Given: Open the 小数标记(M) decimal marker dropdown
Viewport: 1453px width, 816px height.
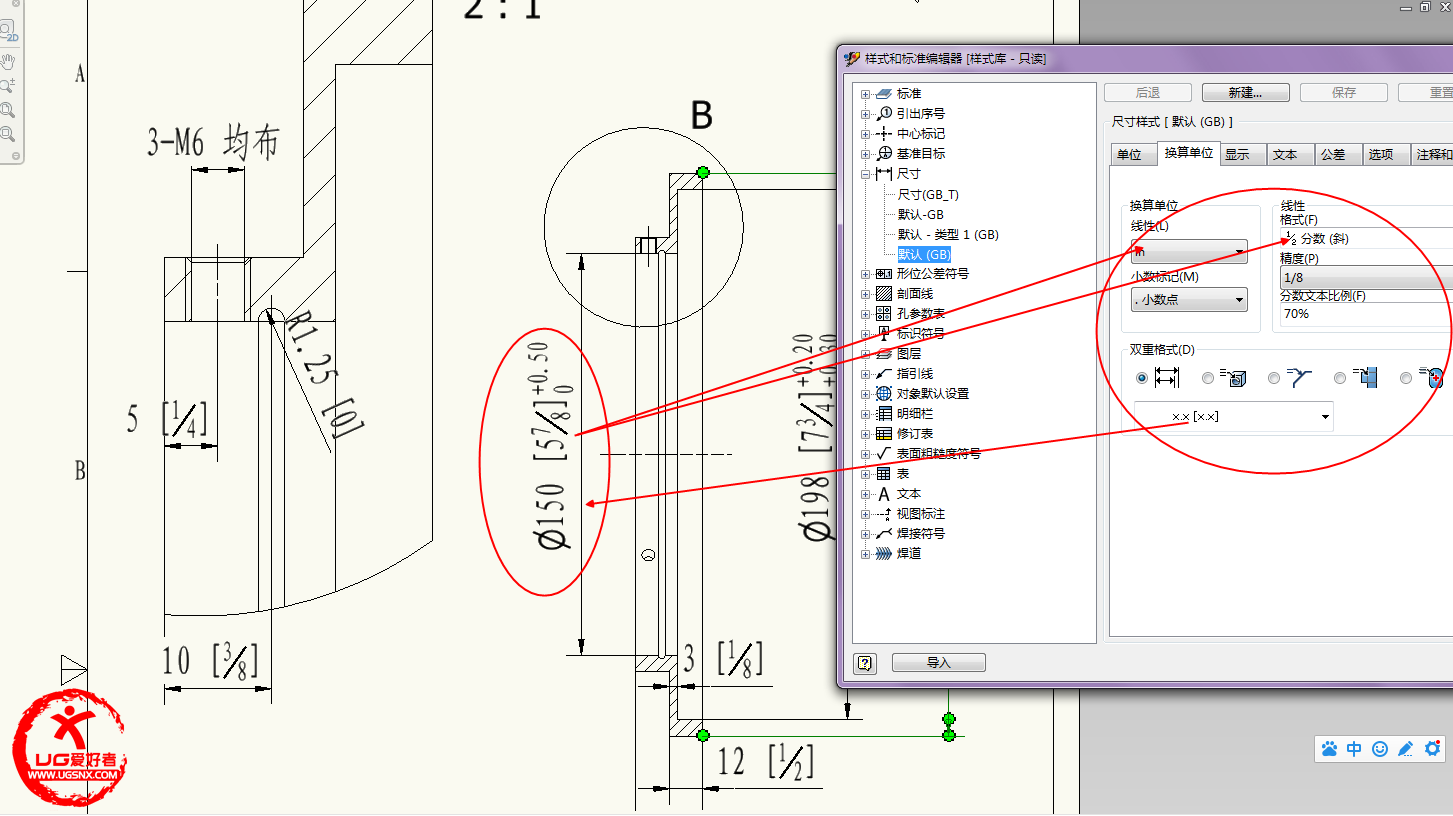Looking at the screenshot, I should (x=1189, y=299).
